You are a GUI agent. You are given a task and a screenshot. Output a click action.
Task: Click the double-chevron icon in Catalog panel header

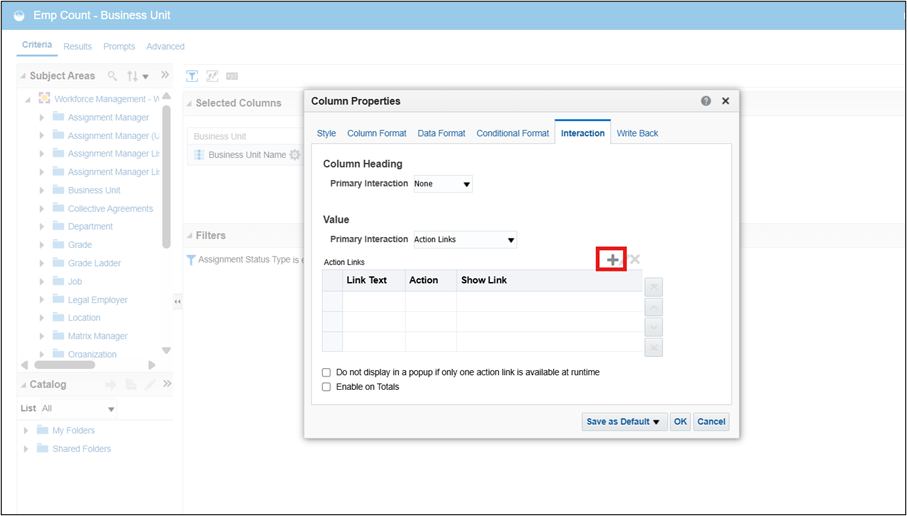167,384
